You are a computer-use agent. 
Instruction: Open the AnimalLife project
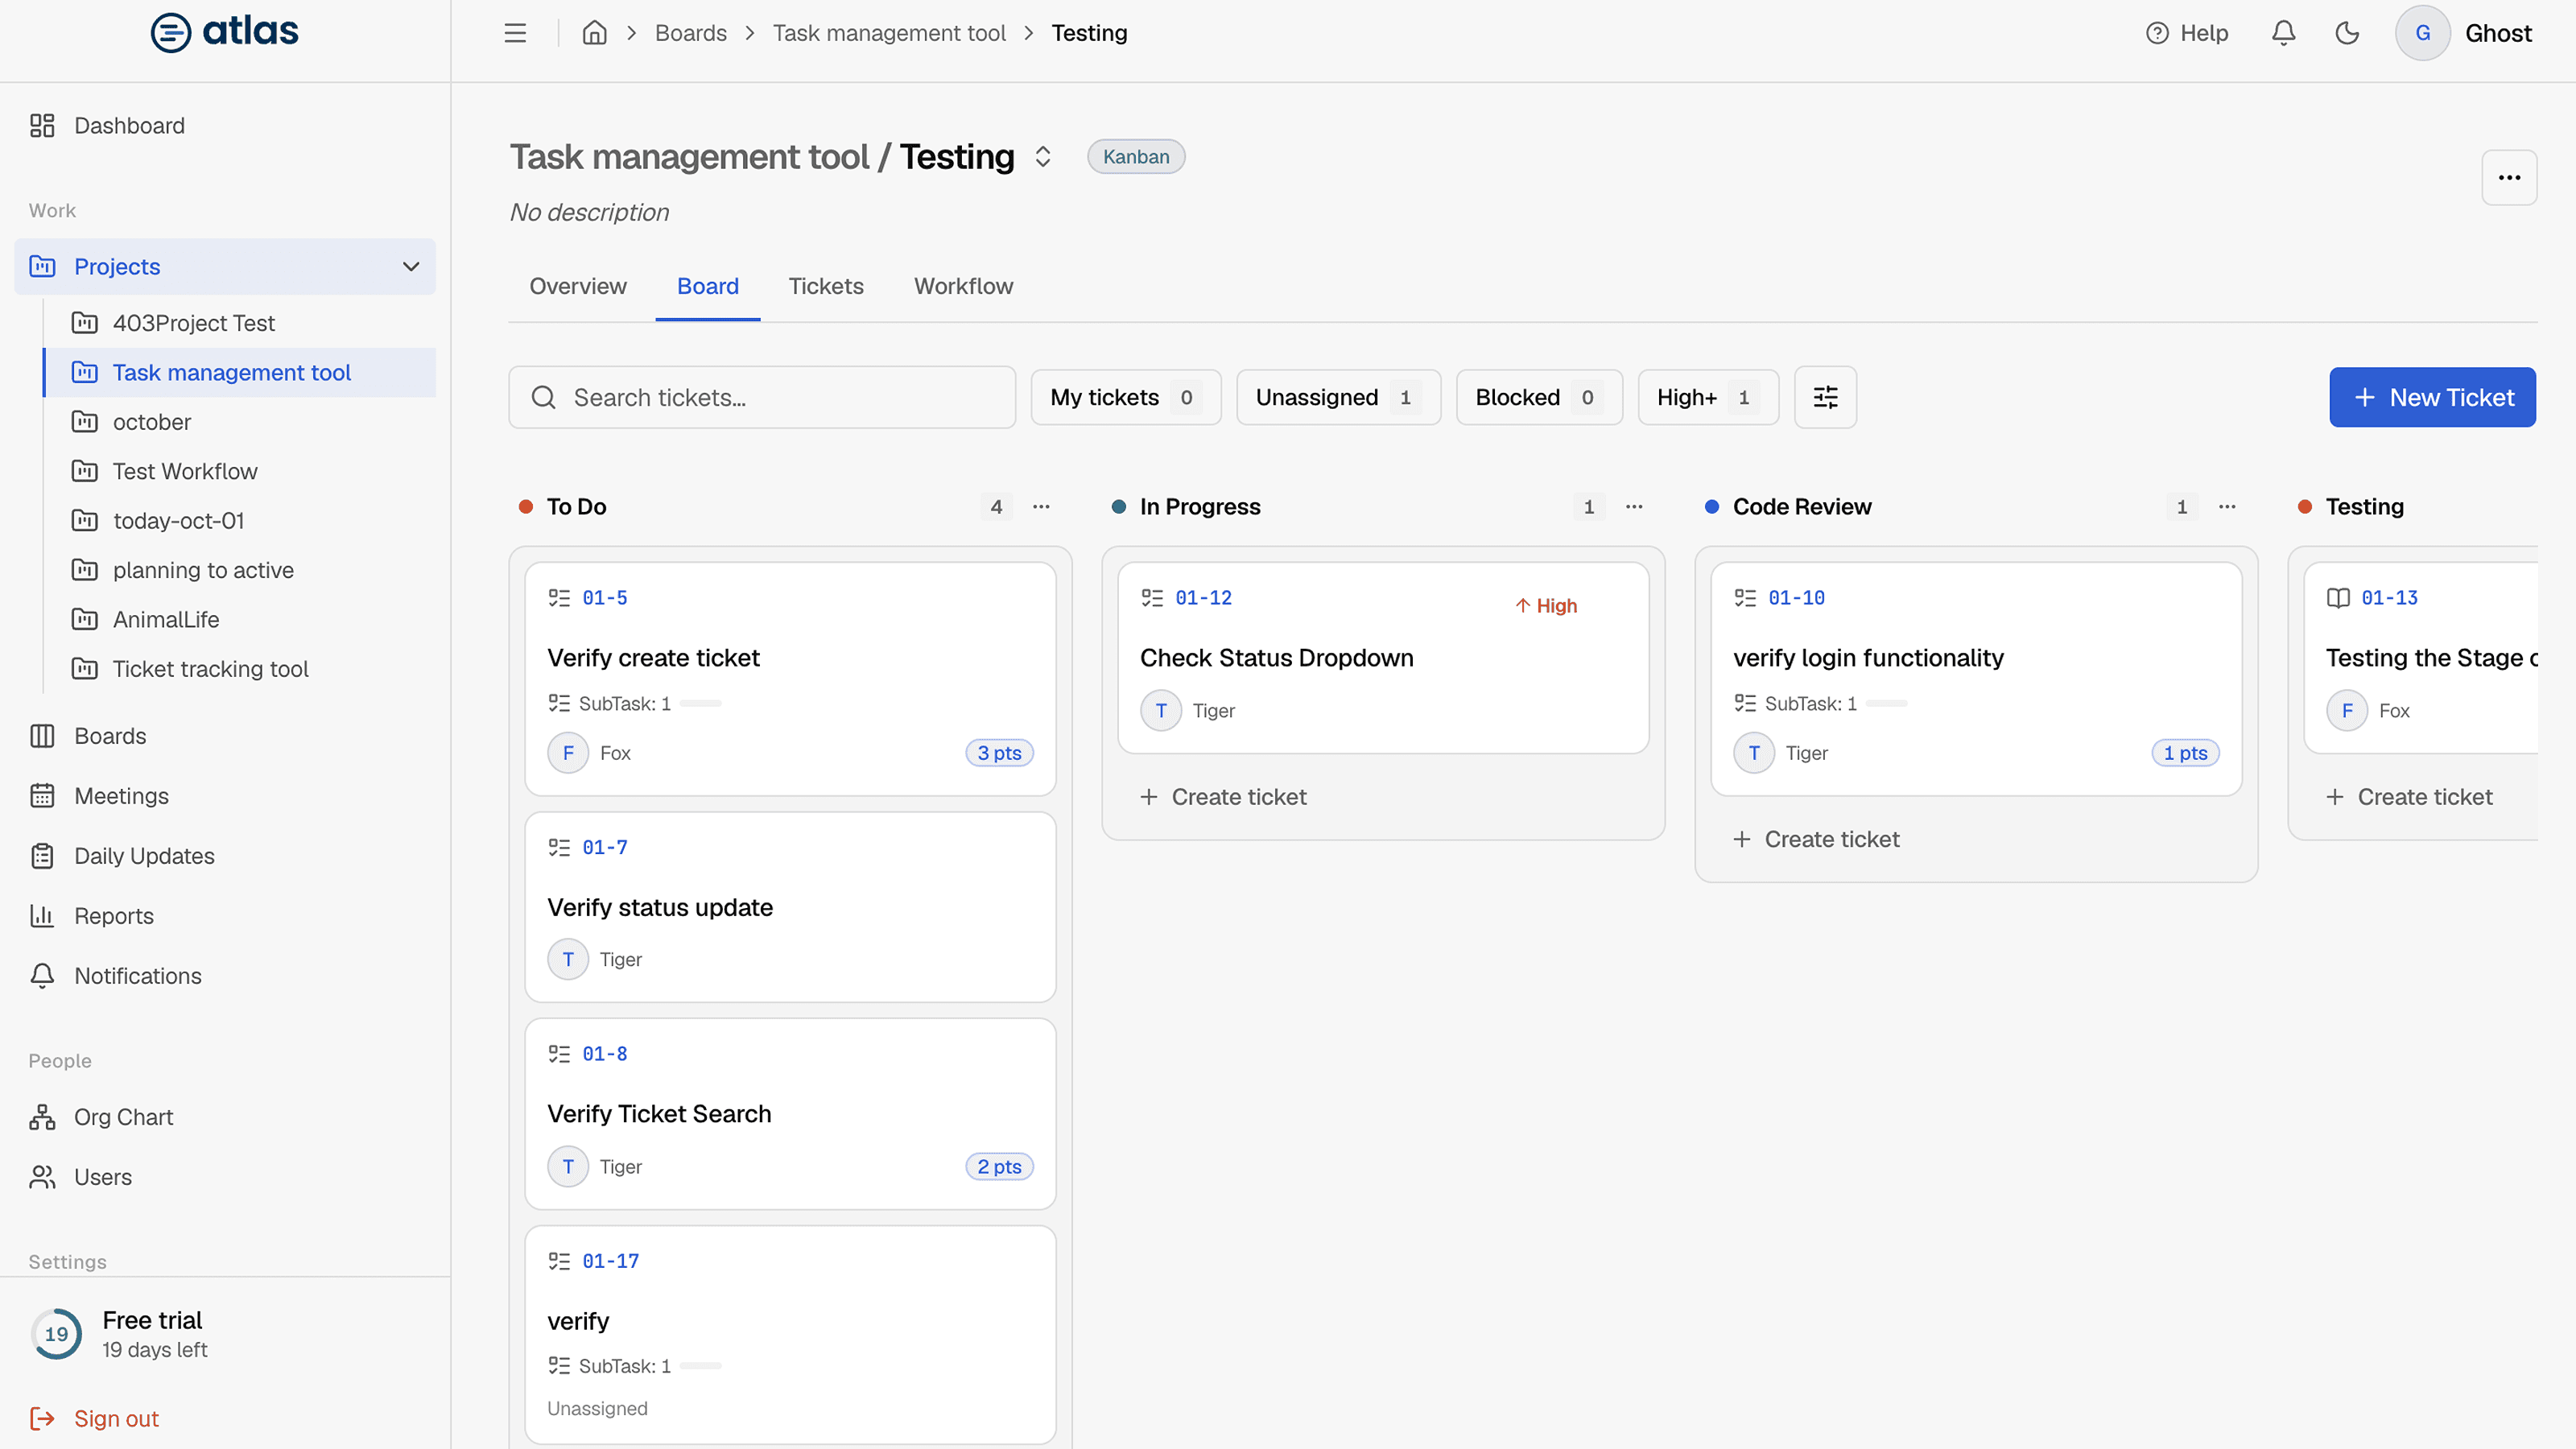click(240, 620)
